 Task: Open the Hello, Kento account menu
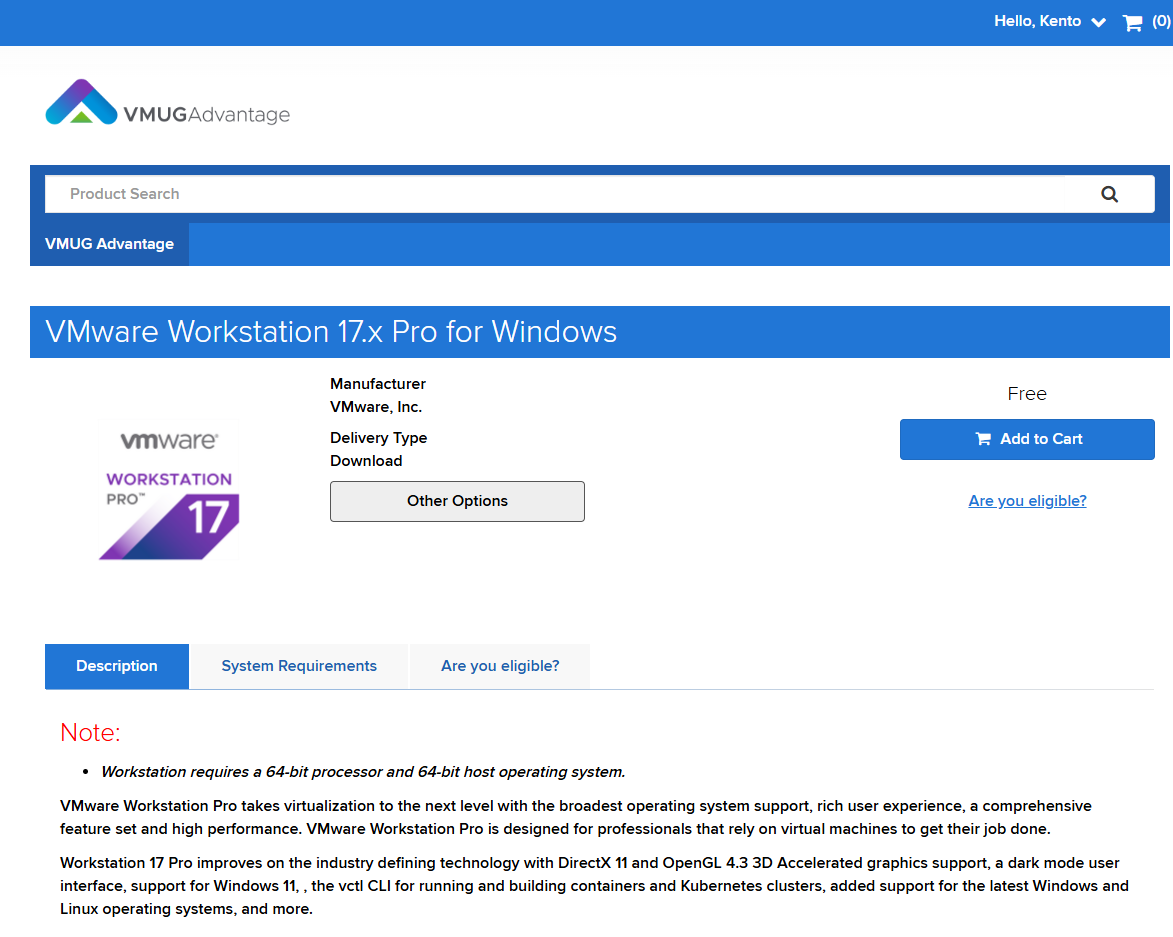(x=1037, y=21)
